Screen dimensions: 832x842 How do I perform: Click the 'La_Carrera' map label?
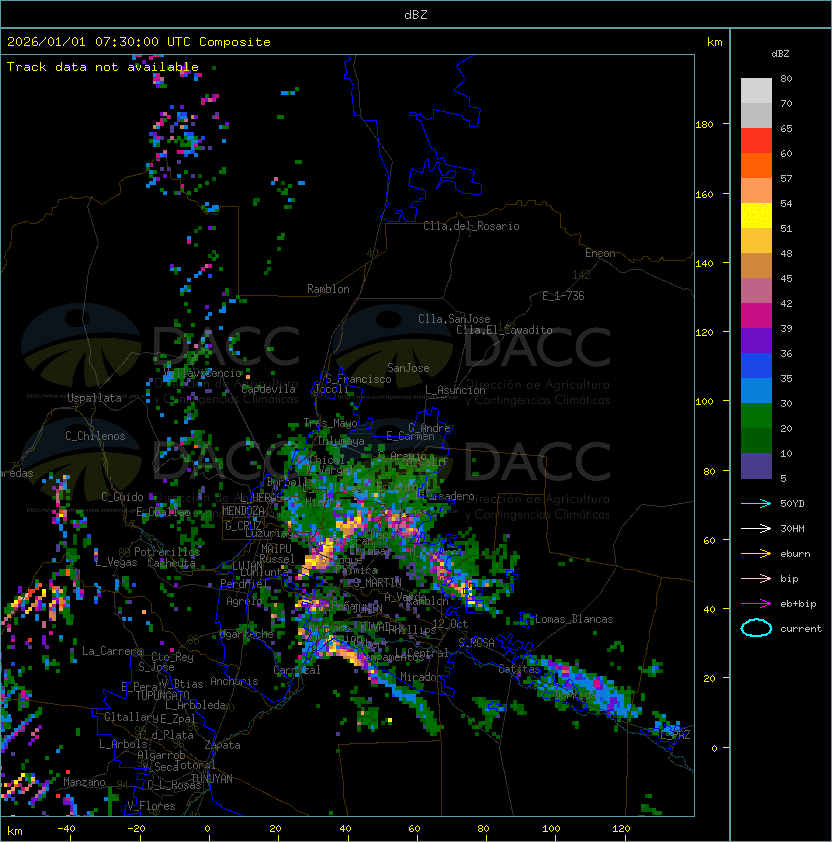112,651
